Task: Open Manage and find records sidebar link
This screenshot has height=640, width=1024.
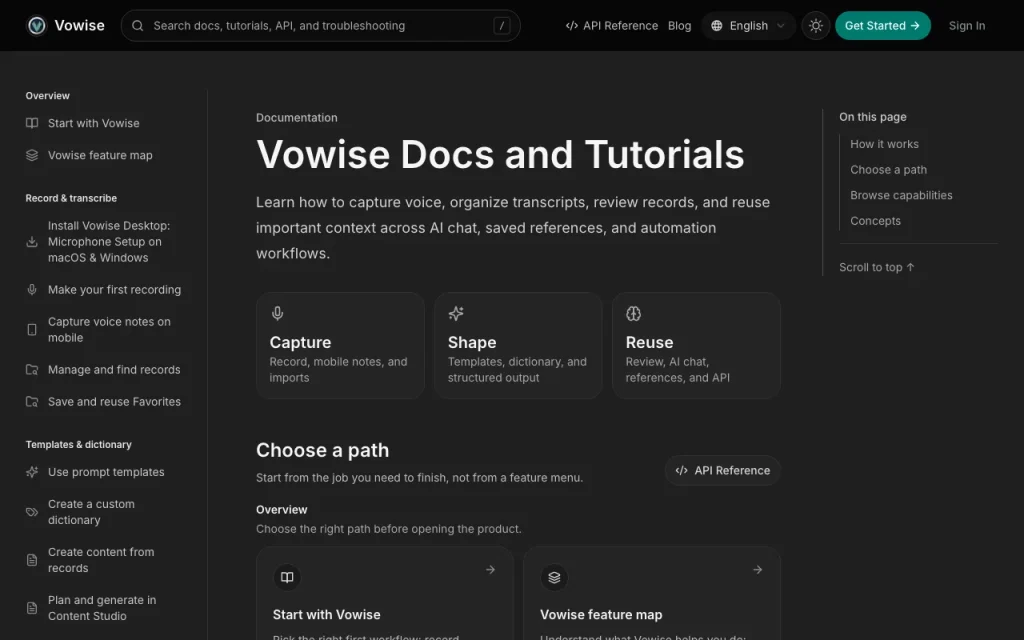Action: (114, 370)
